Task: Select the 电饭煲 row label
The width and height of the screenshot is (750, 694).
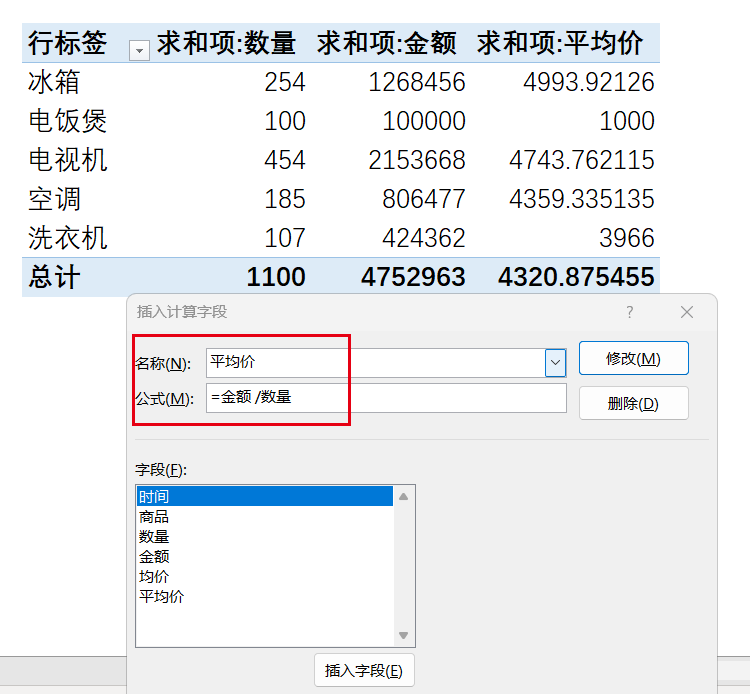Action: (67, 121)
